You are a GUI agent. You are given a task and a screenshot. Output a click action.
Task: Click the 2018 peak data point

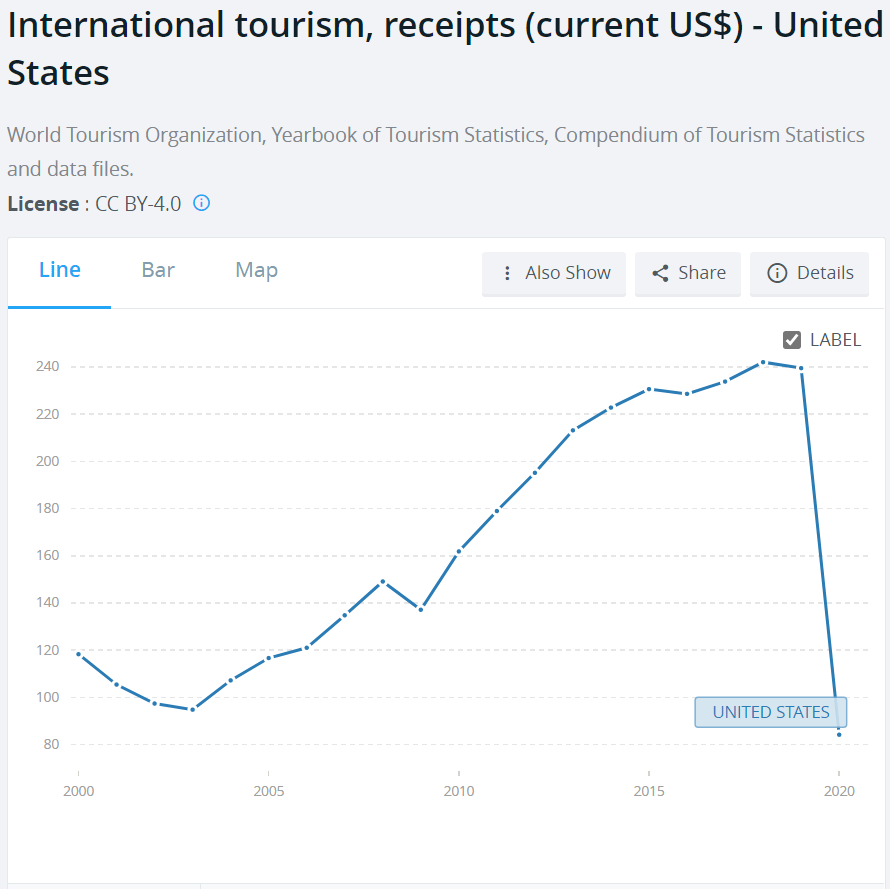point(763,362)
